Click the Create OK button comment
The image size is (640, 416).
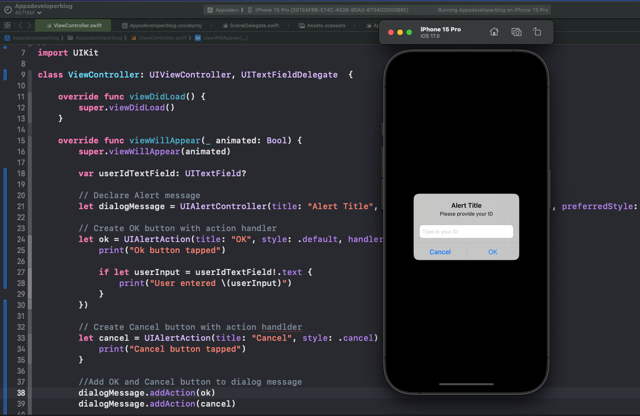pyautogui.click(x=178, y=228)
